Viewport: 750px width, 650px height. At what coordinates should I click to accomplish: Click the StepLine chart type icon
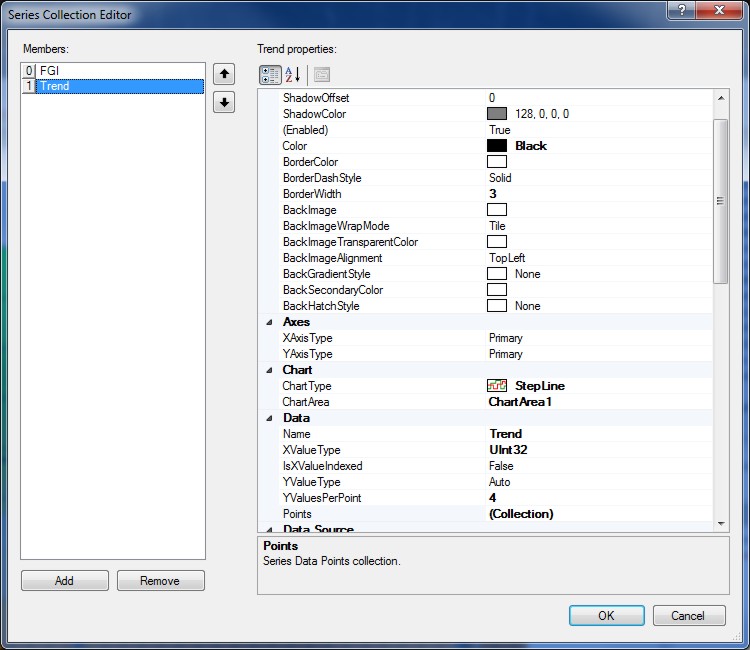497,386
